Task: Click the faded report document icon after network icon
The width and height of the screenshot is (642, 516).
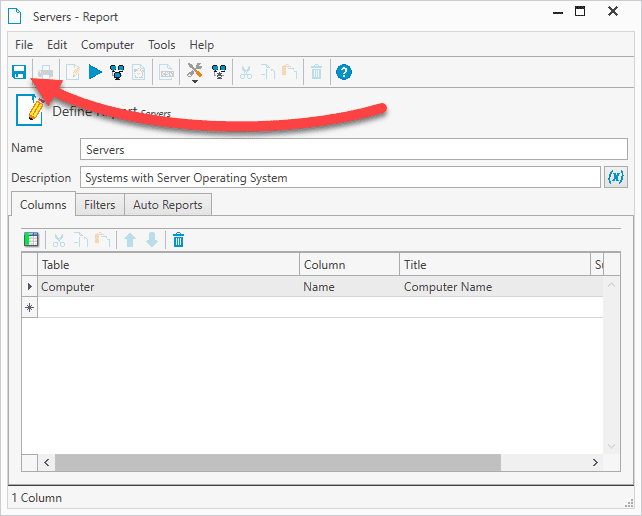Action: pyautogui.click(x=139, y=72)
